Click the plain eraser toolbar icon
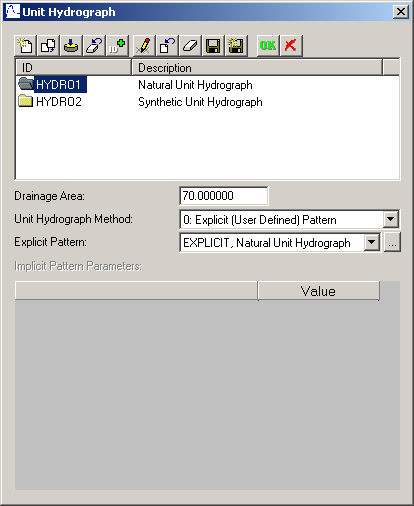 (x=190, y=45)
